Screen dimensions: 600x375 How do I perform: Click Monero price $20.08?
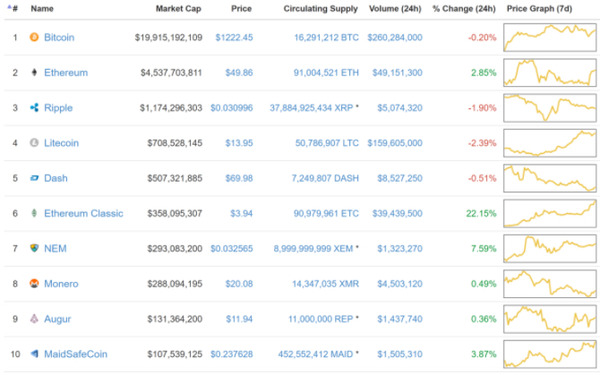(239, 284)
